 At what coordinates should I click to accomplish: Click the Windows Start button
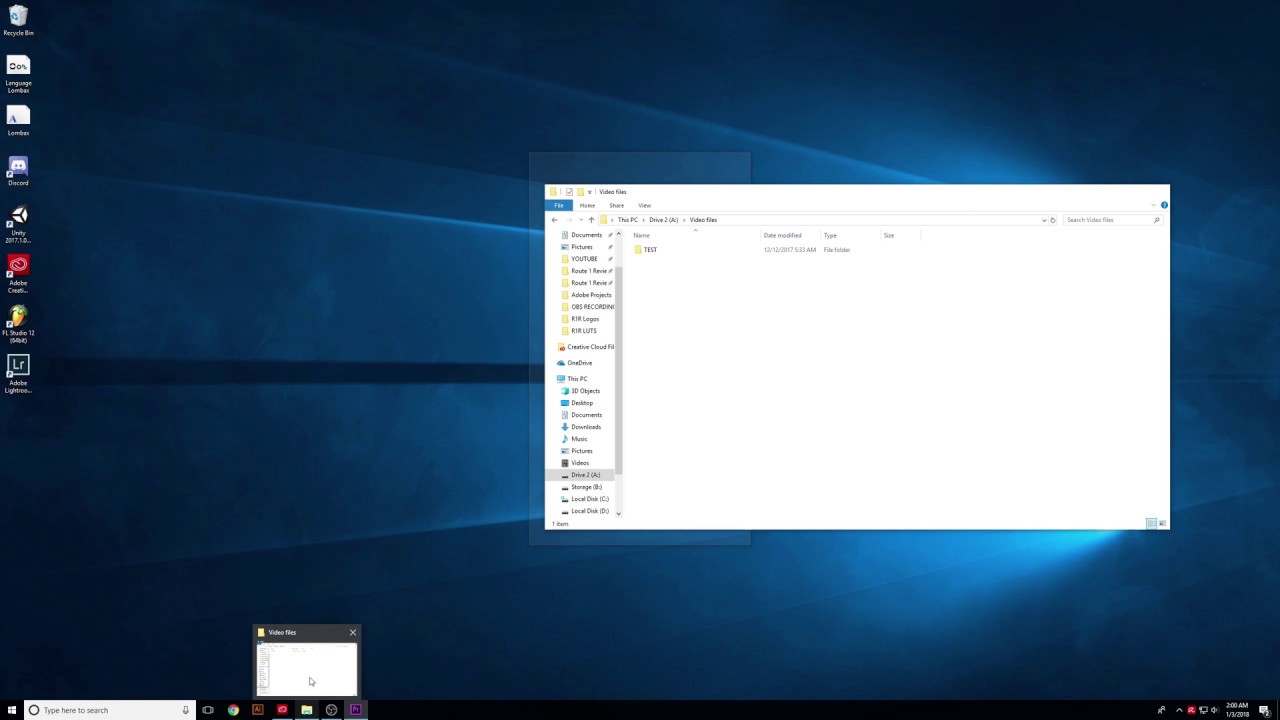point(12,710)
